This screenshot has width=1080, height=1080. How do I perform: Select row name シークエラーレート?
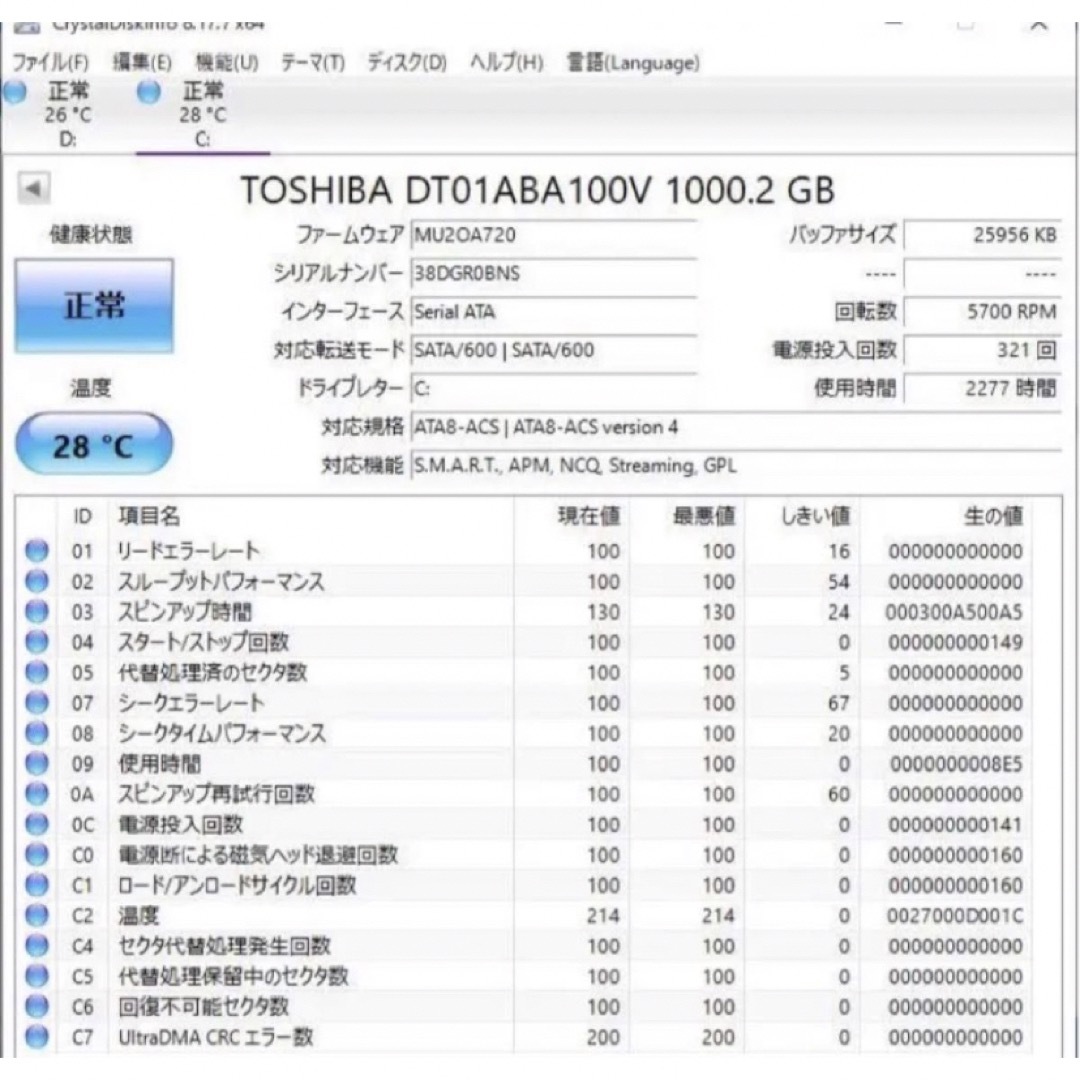coord(191,703)
